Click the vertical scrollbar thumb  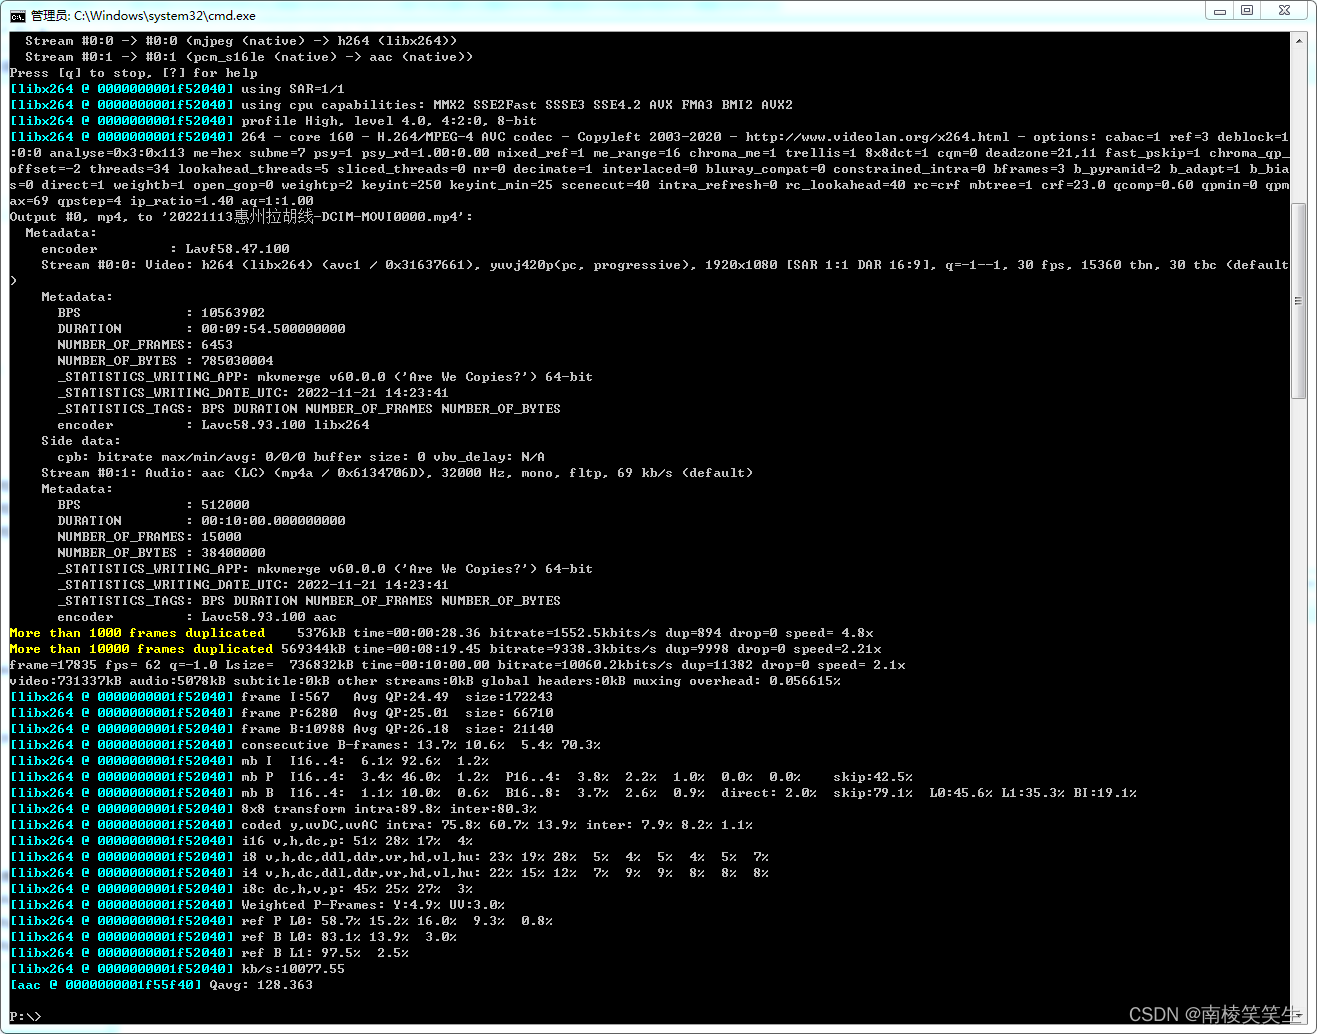(1299, 300)
